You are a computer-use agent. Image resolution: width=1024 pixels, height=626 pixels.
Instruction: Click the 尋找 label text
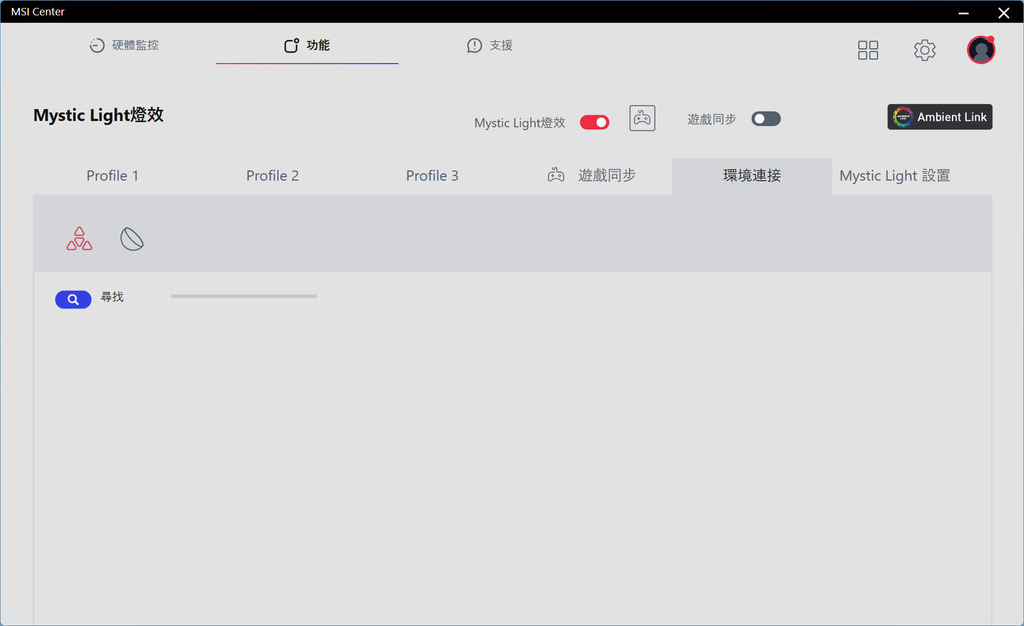(112, 297)
